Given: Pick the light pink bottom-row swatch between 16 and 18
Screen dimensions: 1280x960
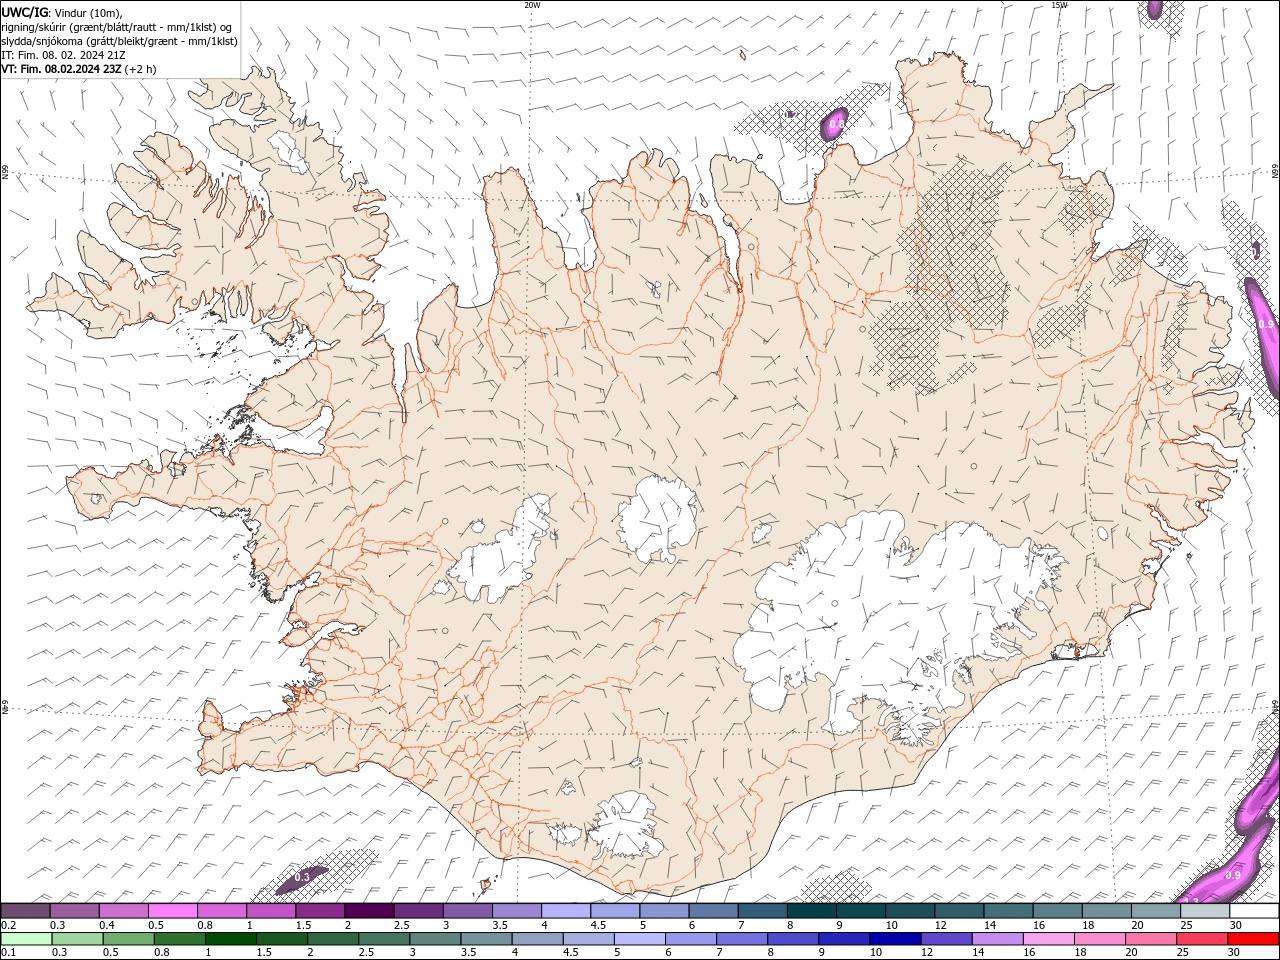Looking at the screenshot, I should coord(1048,938).
